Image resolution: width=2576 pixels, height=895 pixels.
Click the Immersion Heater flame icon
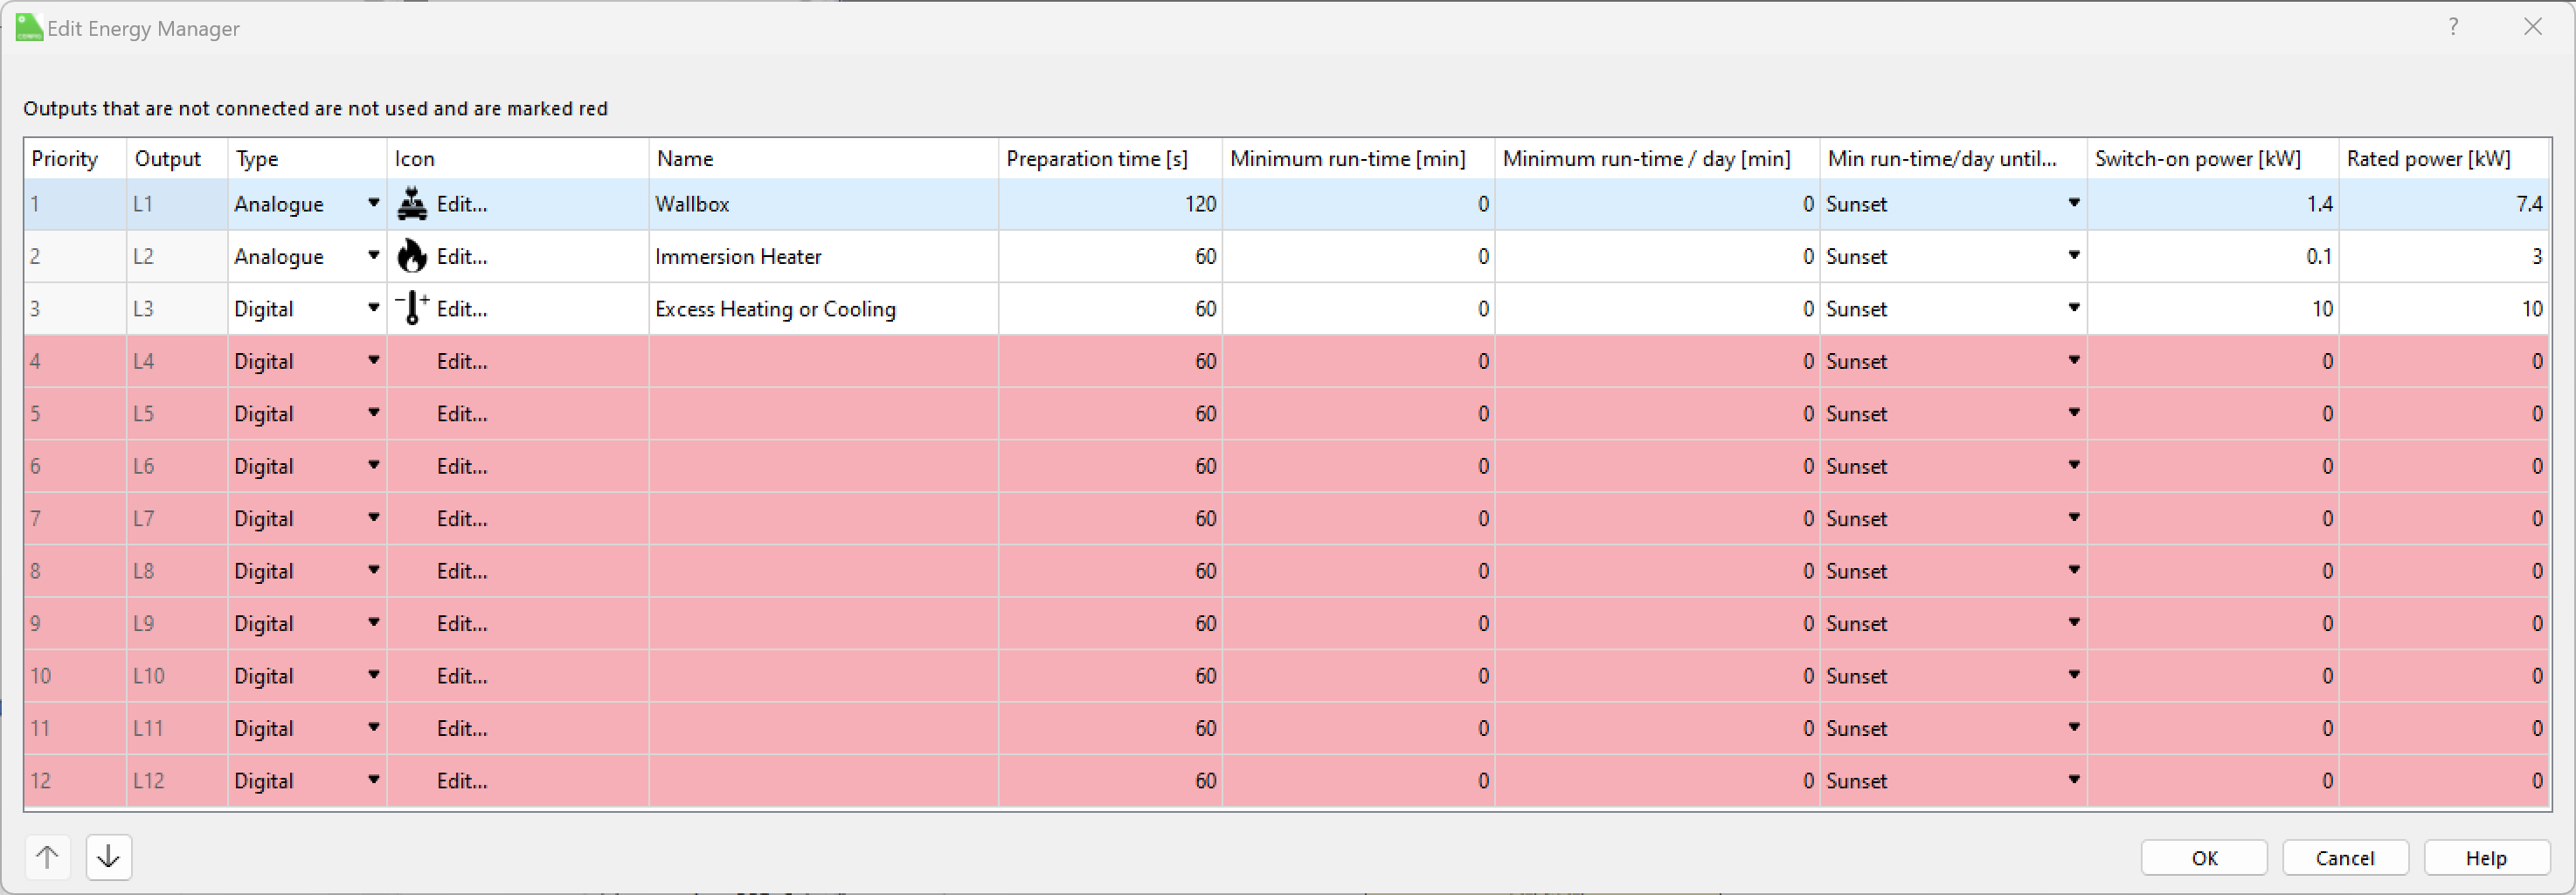(x=412, y=257)
